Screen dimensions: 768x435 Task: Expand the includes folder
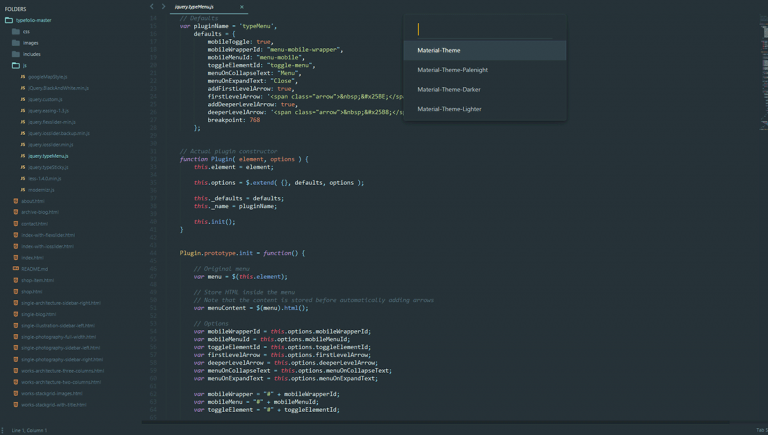[16, 54]
